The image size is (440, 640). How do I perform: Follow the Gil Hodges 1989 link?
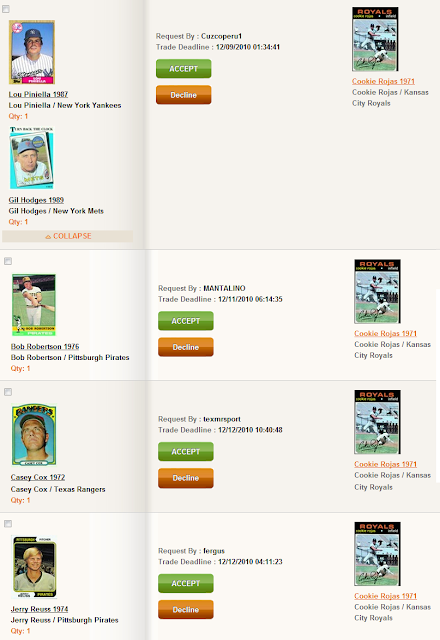point(36,200)
